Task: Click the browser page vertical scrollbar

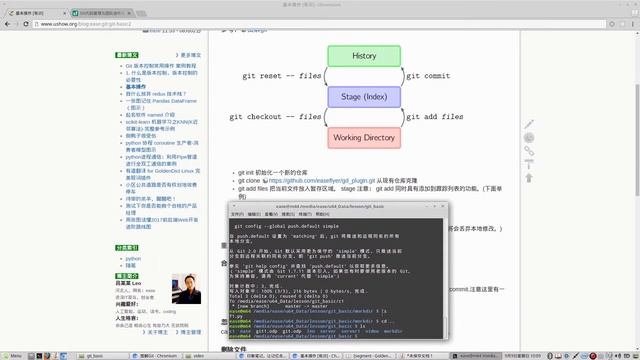Action: (x=637, y=140)
